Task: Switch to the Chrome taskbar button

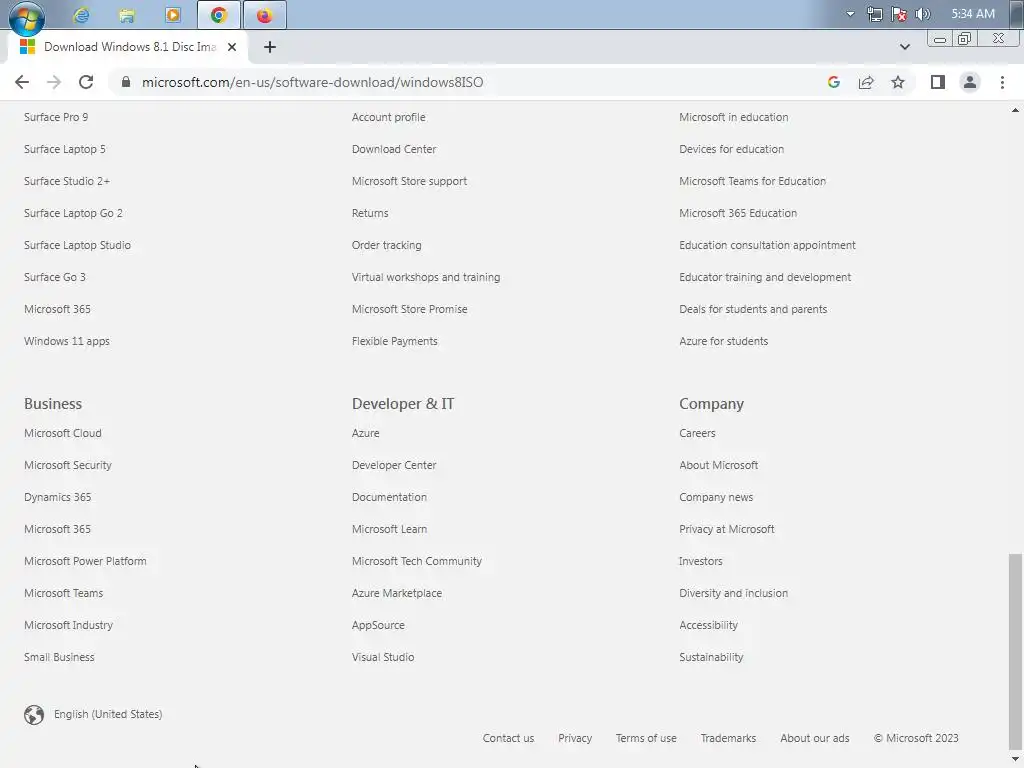Action: [219, 15]
